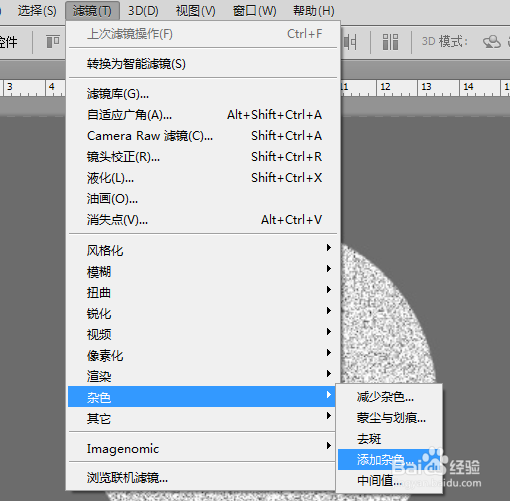
Task: Select 蒙尘与划痕... filter
Action: pyautogui.click(x=390, y=418)
